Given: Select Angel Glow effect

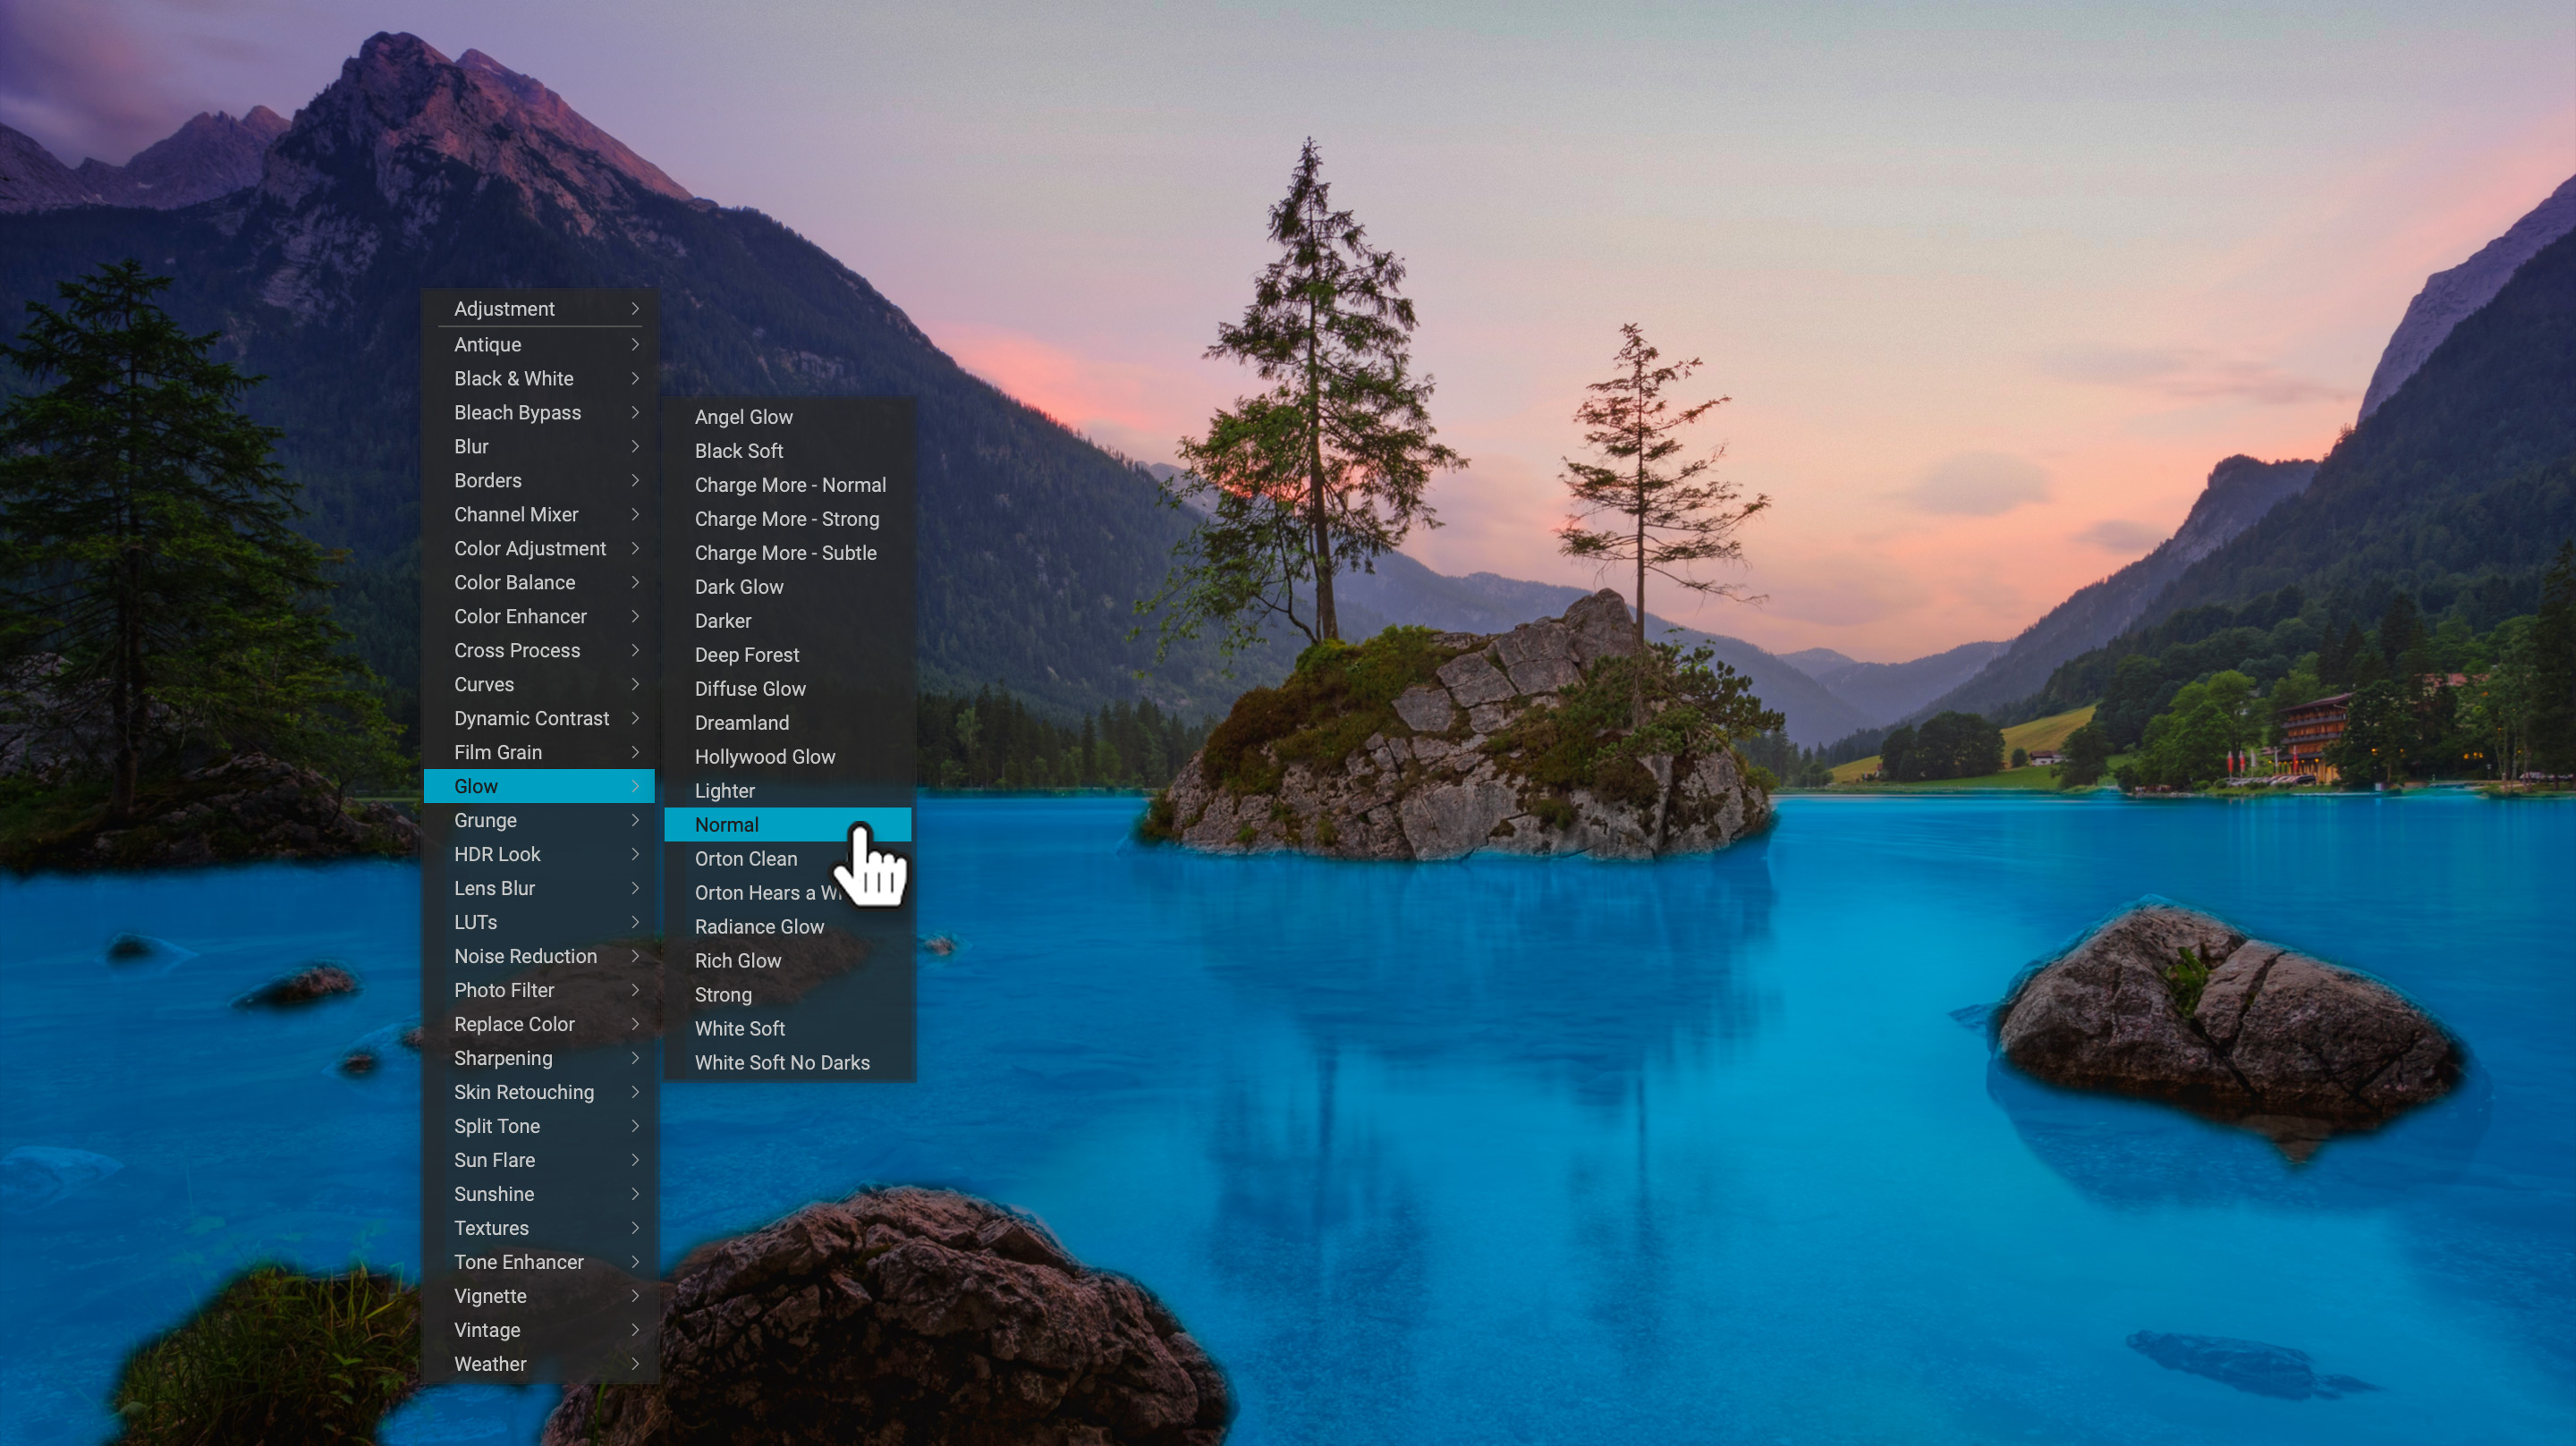Looking at the screenshot, I should click(x=743, y=416).
